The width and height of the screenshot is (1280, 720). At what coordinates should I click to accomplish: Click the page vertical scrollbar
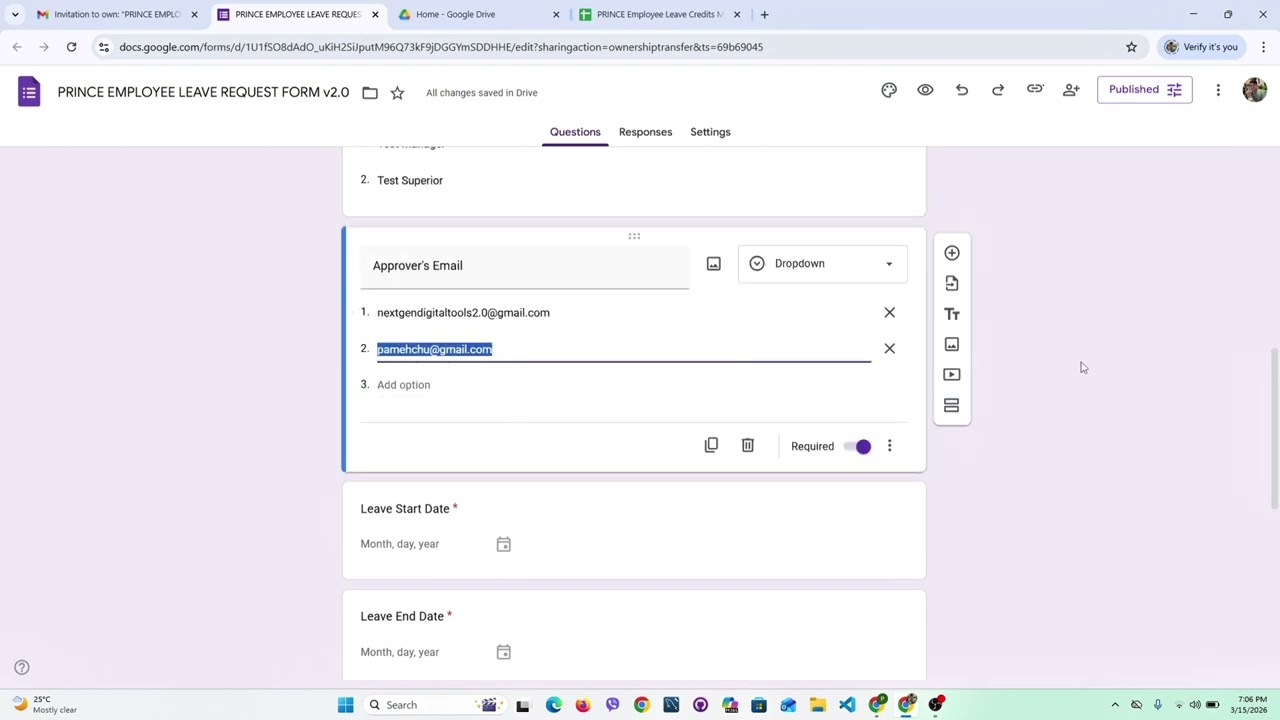(1273, 430)
